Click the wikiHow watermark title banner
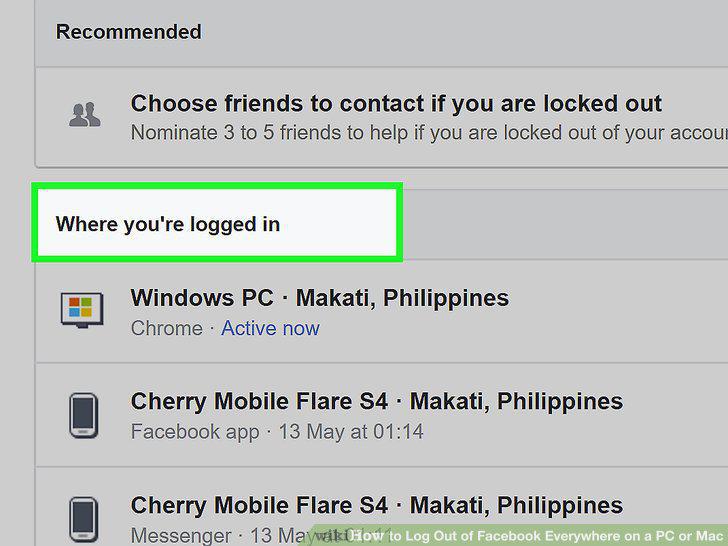This screenshot has width=728, height=546. pos(518,535)
